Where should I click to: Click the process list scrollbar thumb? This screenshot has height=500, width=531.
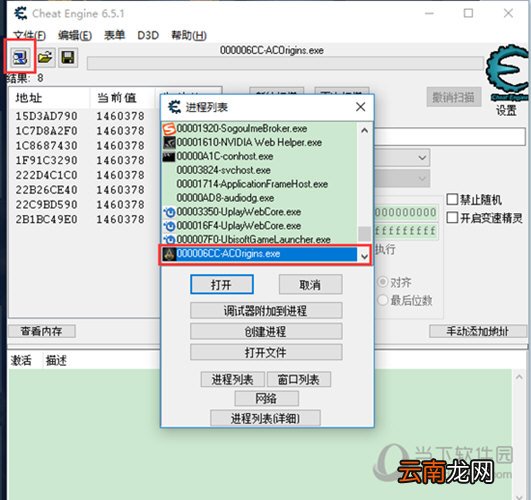(364, 234)
